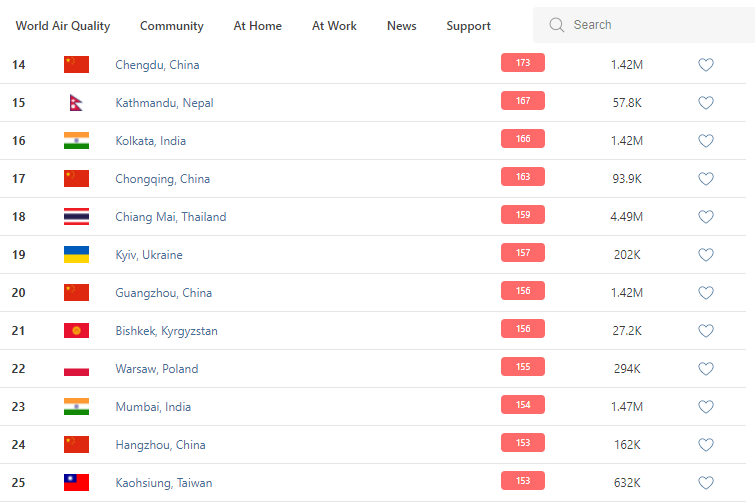Select the Mumbai, India link
The image size is (755, 503).
153,407
